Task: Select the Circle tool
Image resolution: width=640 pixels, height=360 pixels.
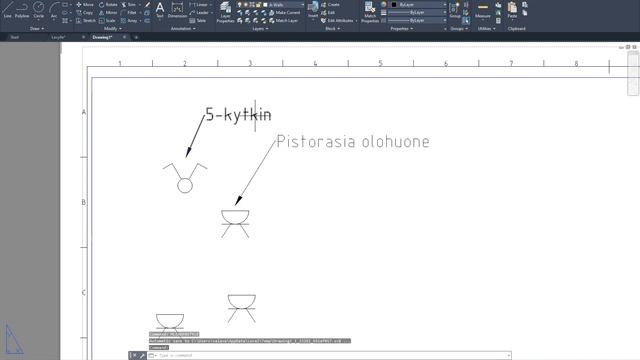Action: pos(38,10)
